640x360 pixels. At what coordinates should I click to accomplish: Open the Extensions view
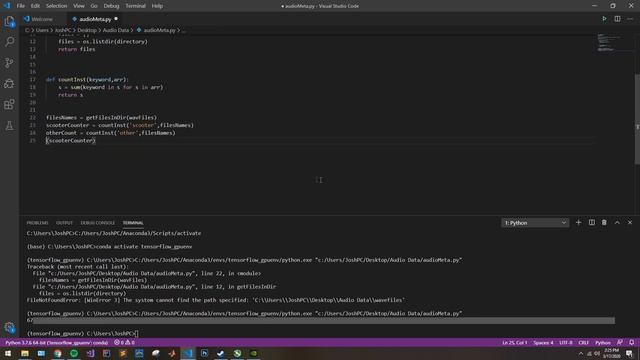click(x=9, y=104)
